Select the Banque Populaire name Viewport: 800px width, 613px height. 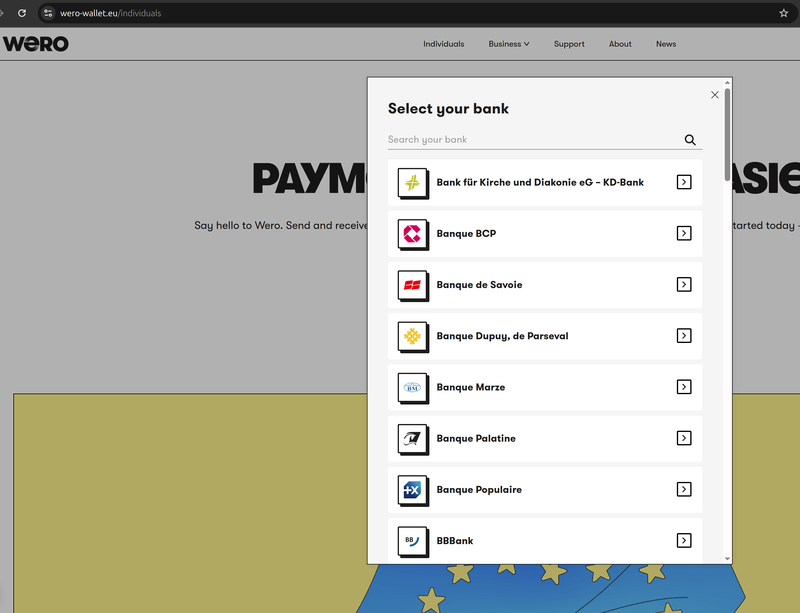[x=479, y=489]
